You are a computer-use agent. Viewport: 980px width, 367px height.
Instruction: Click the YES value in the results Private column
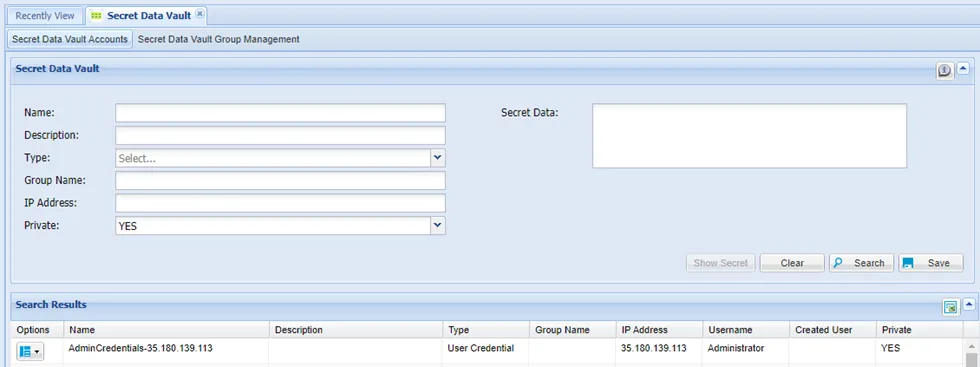point(891,348)
